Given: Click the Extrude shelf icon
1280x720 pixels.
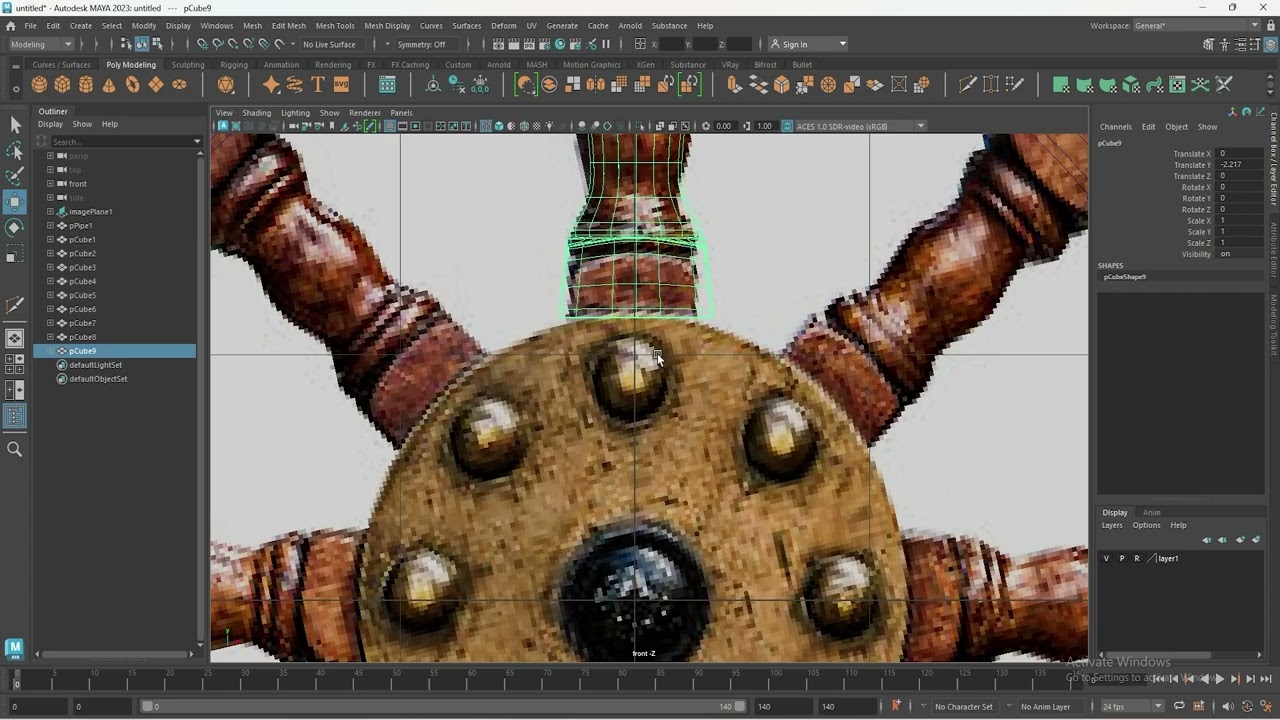Looking at the screenshot, I should point(735,85).
